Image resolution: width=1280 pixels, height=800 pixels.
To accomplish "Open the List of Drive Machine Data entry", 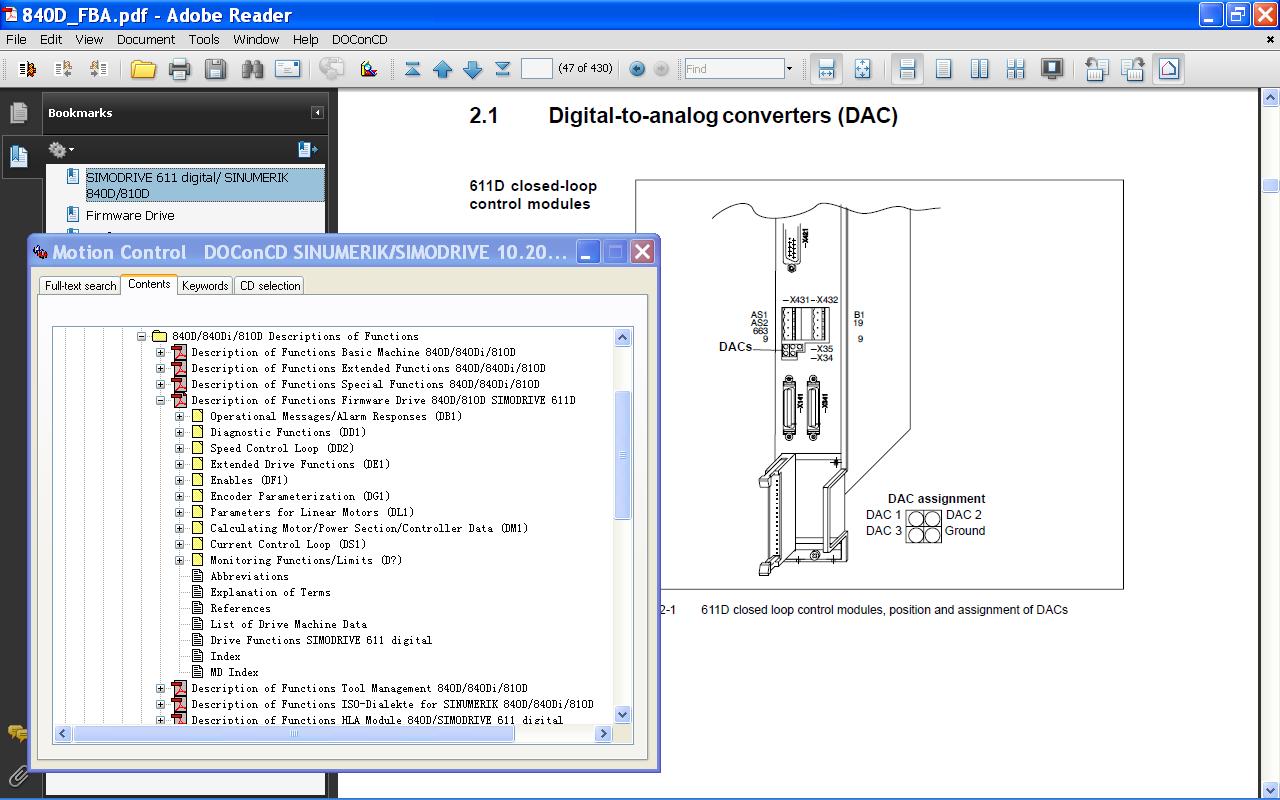I will [288, 625].
